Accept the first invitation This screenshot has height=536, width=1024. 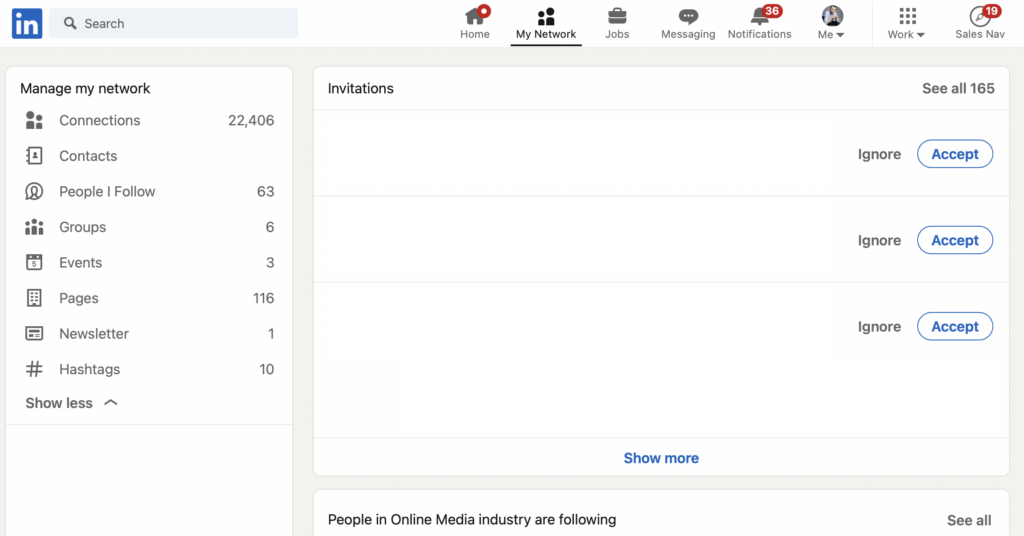tap(954, 154)
